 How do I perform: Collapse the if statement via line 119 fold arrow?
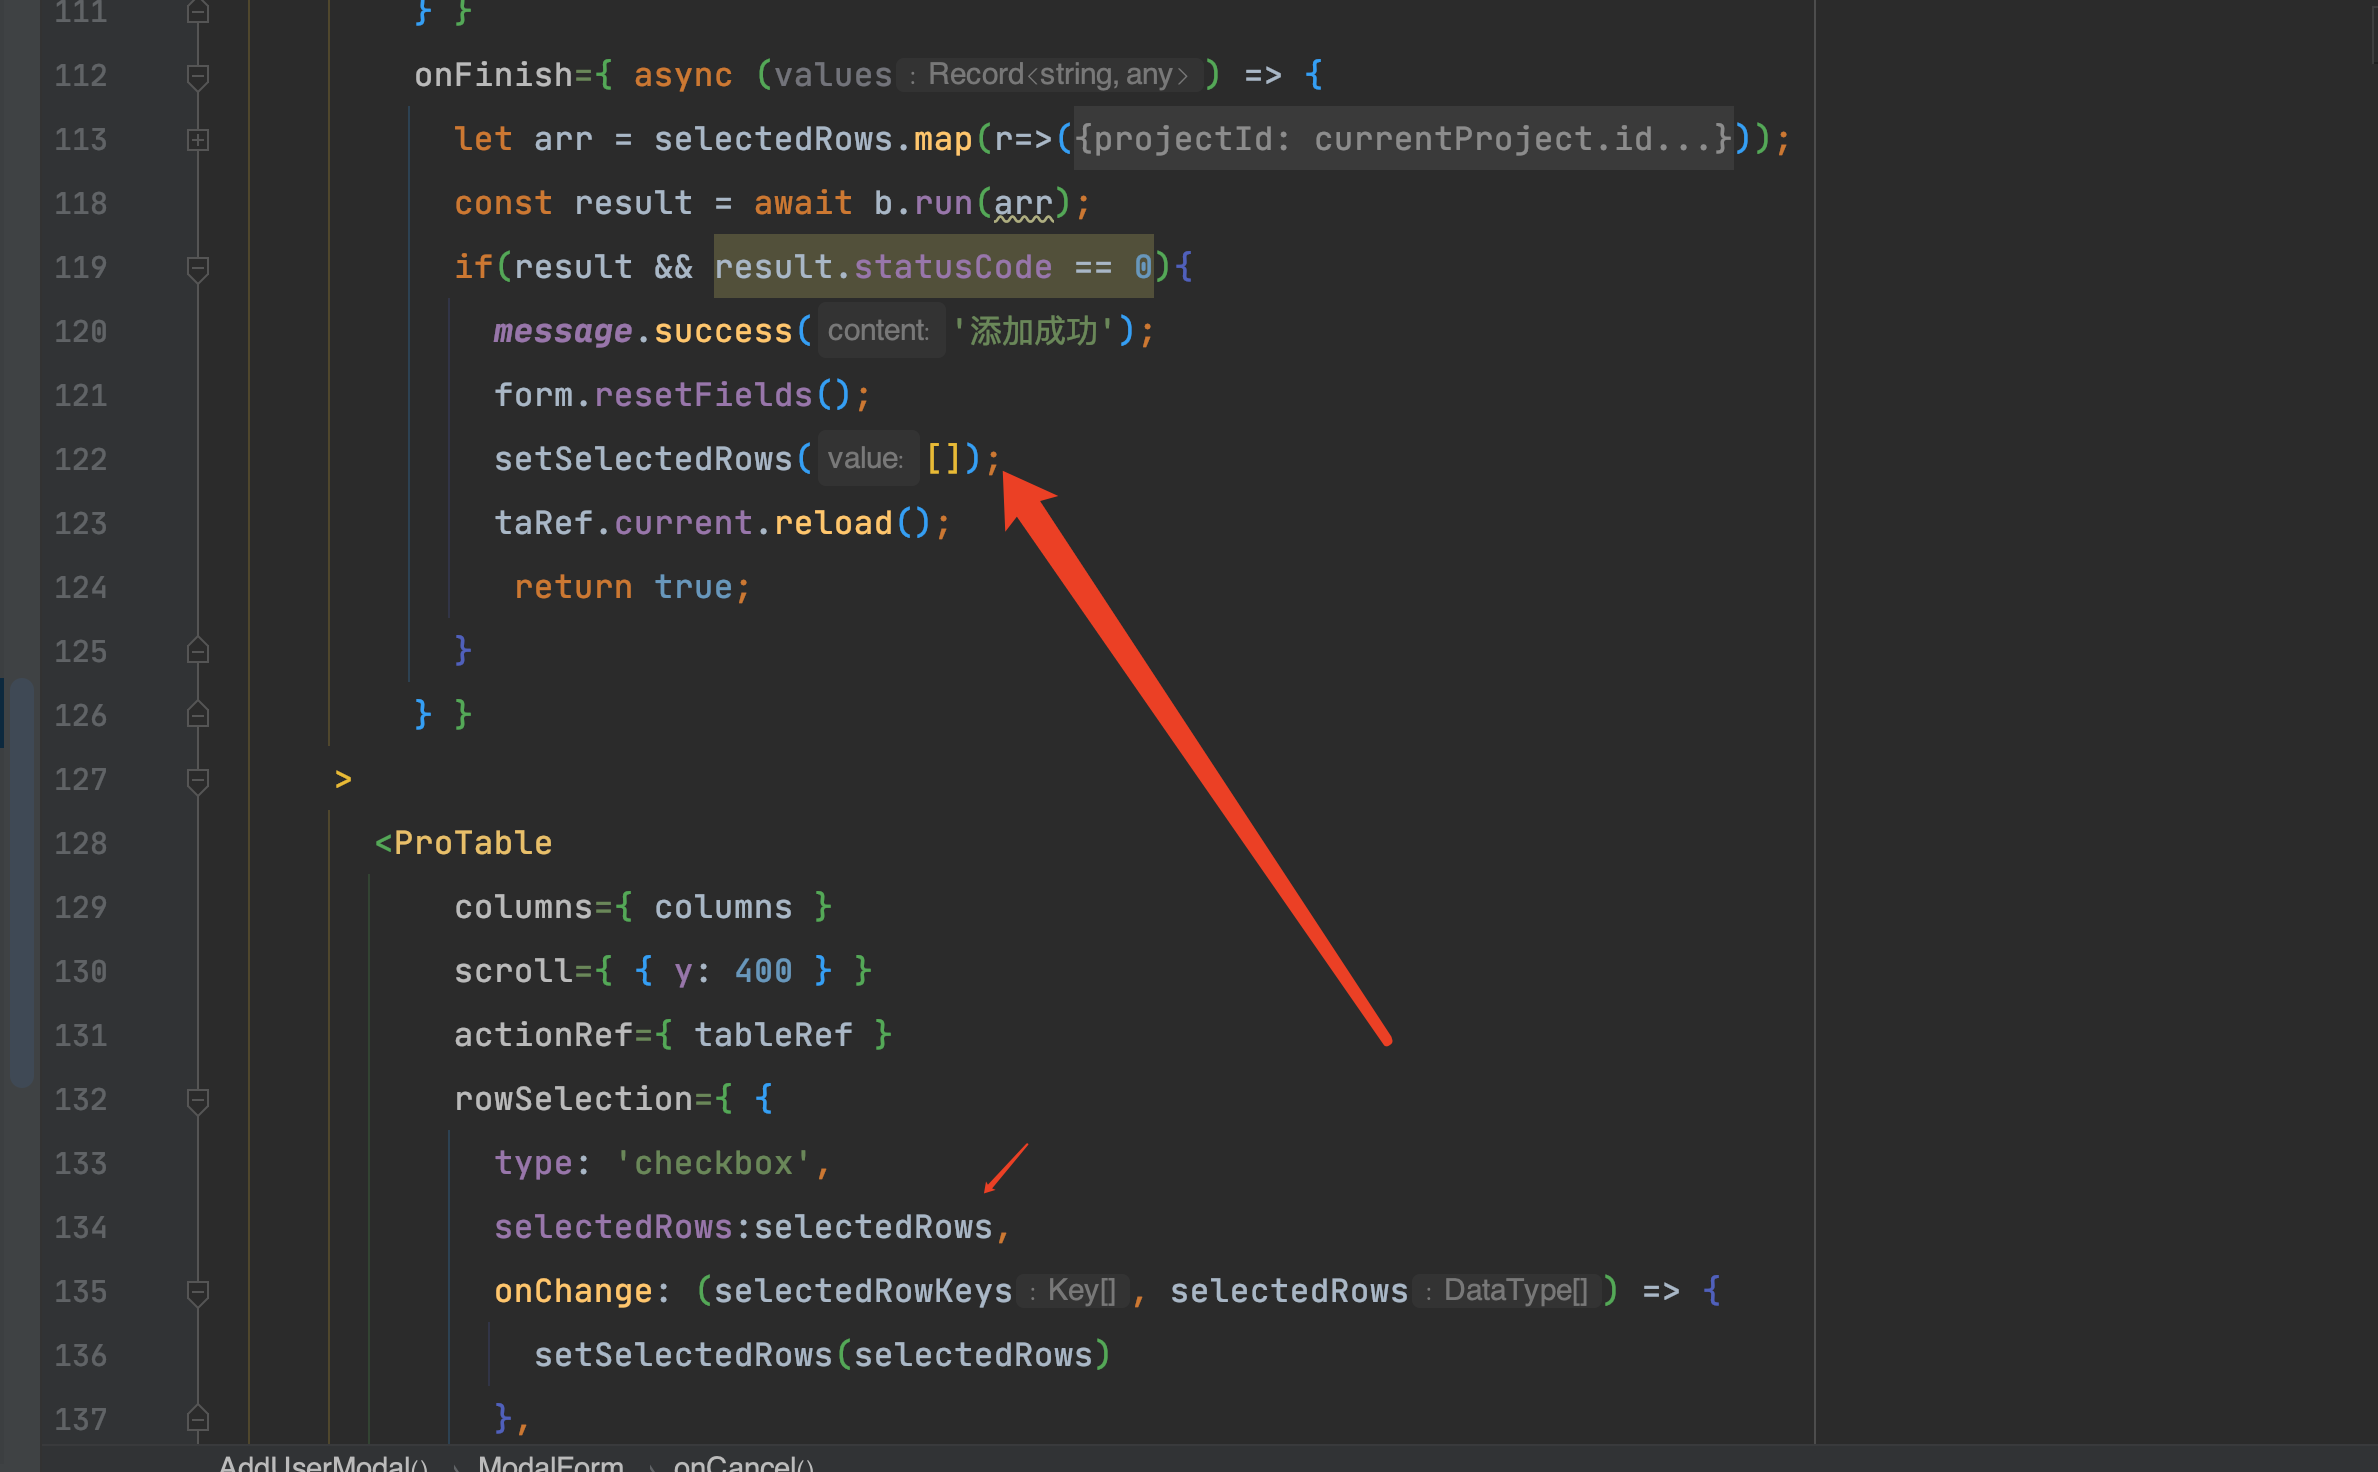pos(197,267)
